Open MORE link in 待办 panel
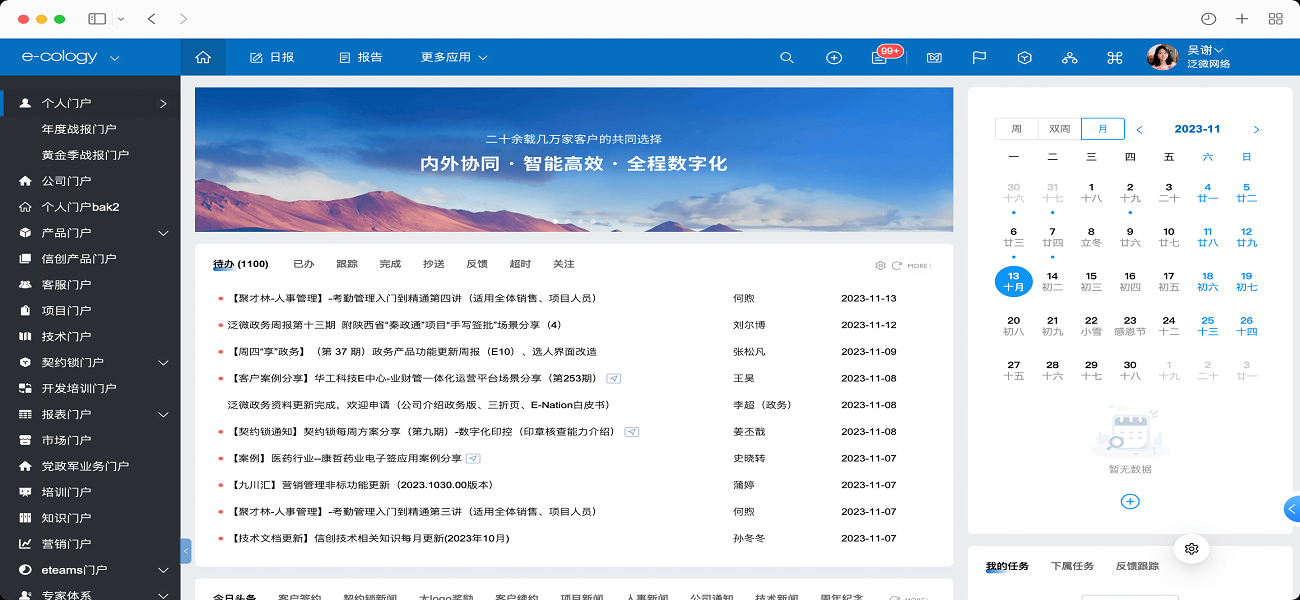This screenshot has width=1300, height=600. (919, 266)
